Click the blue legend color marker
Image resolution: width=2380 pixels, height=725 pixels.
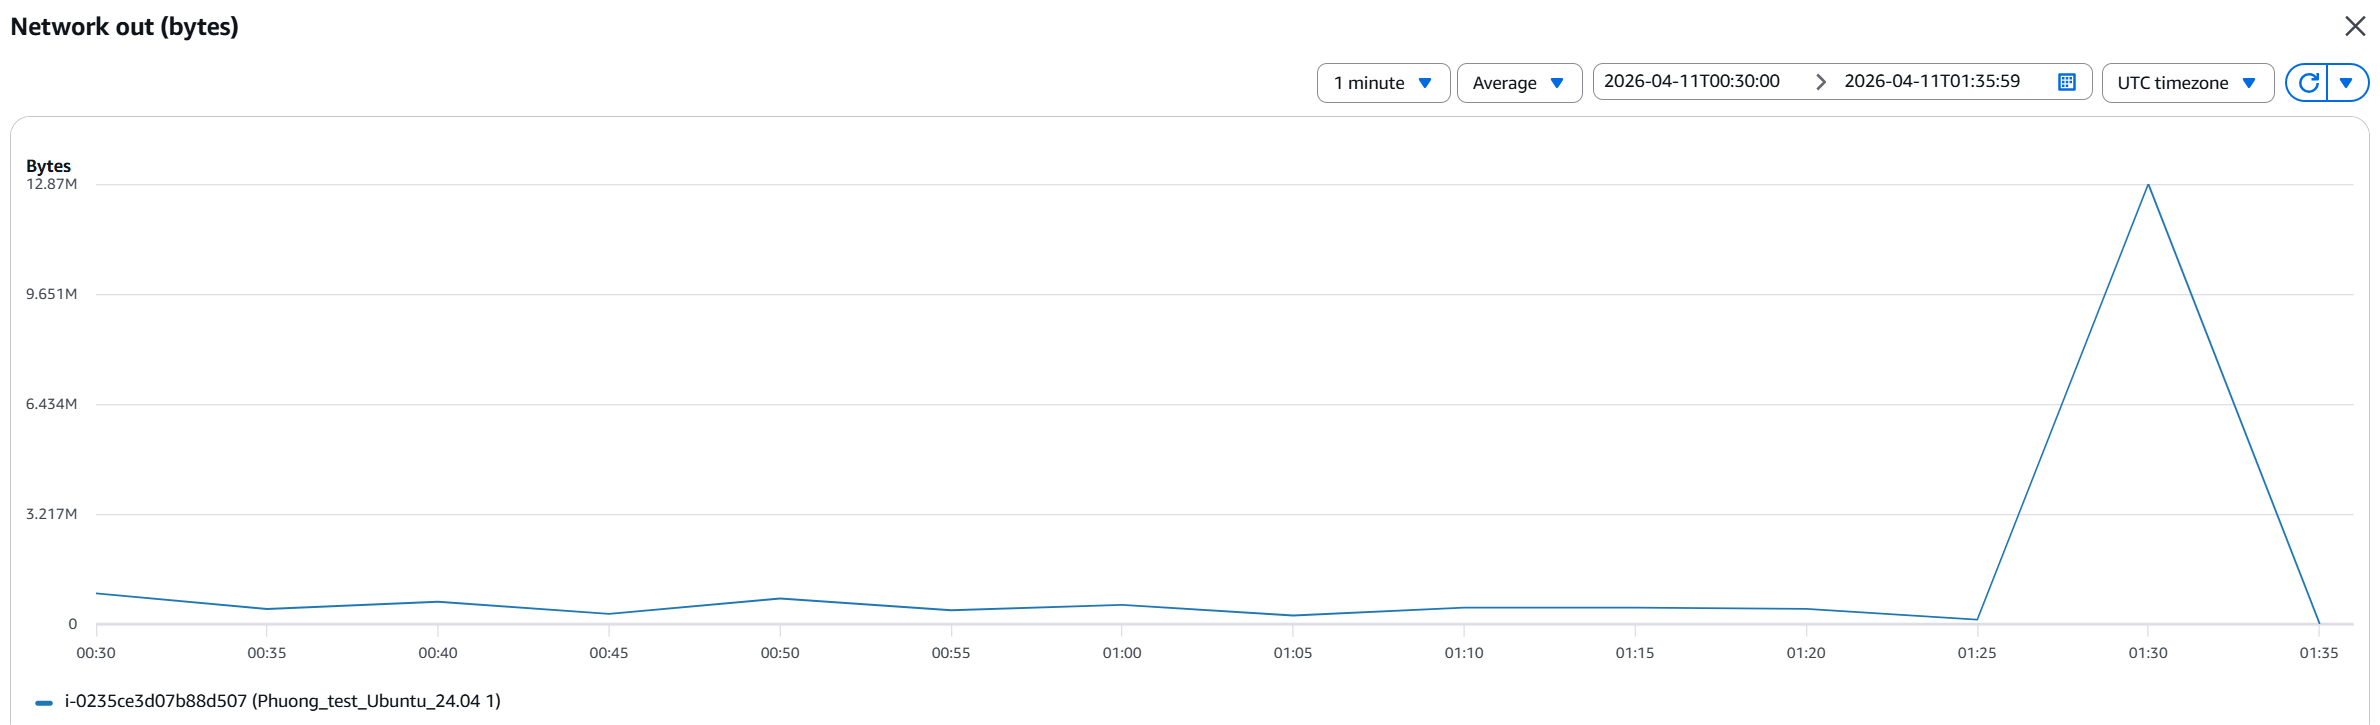[44, 702]
